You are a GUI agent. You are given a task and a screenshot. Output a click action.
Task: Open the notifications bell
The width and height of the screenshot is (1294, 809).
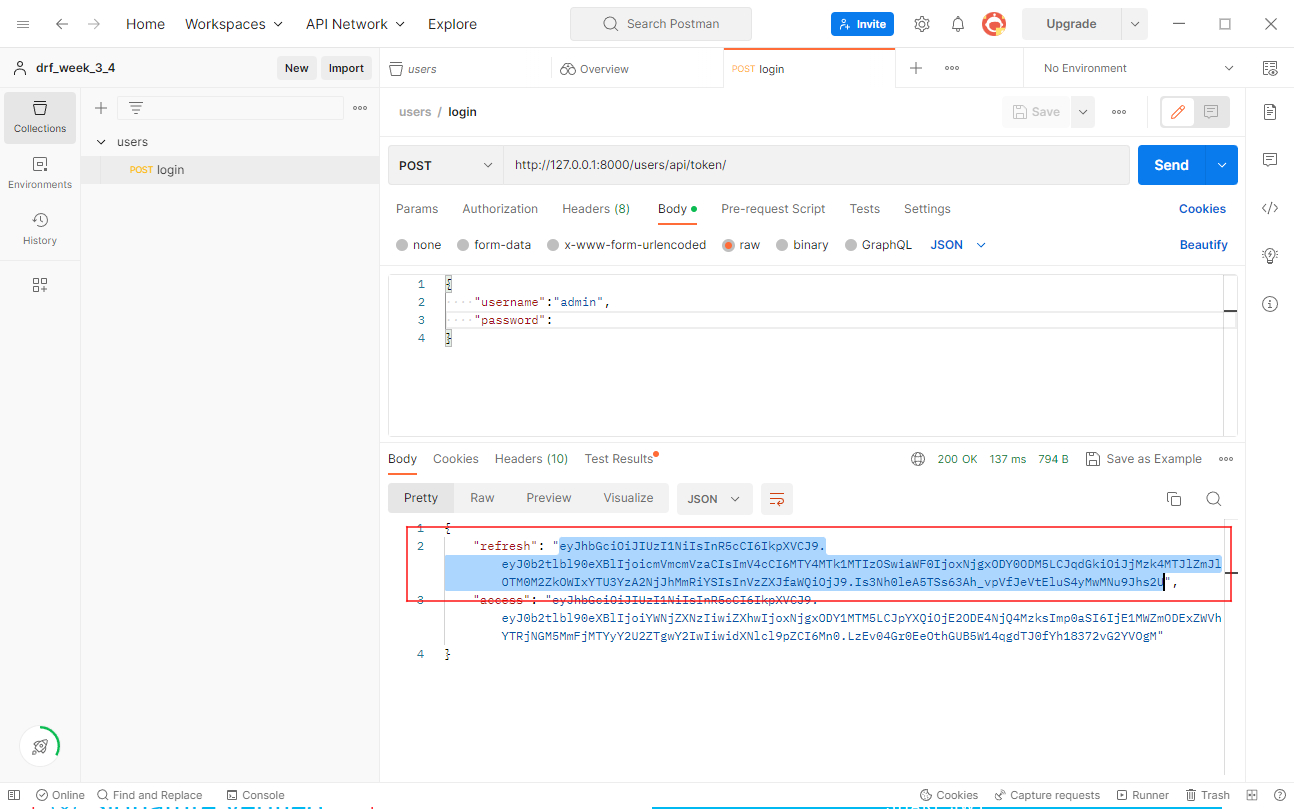click(x=958, y=24)
